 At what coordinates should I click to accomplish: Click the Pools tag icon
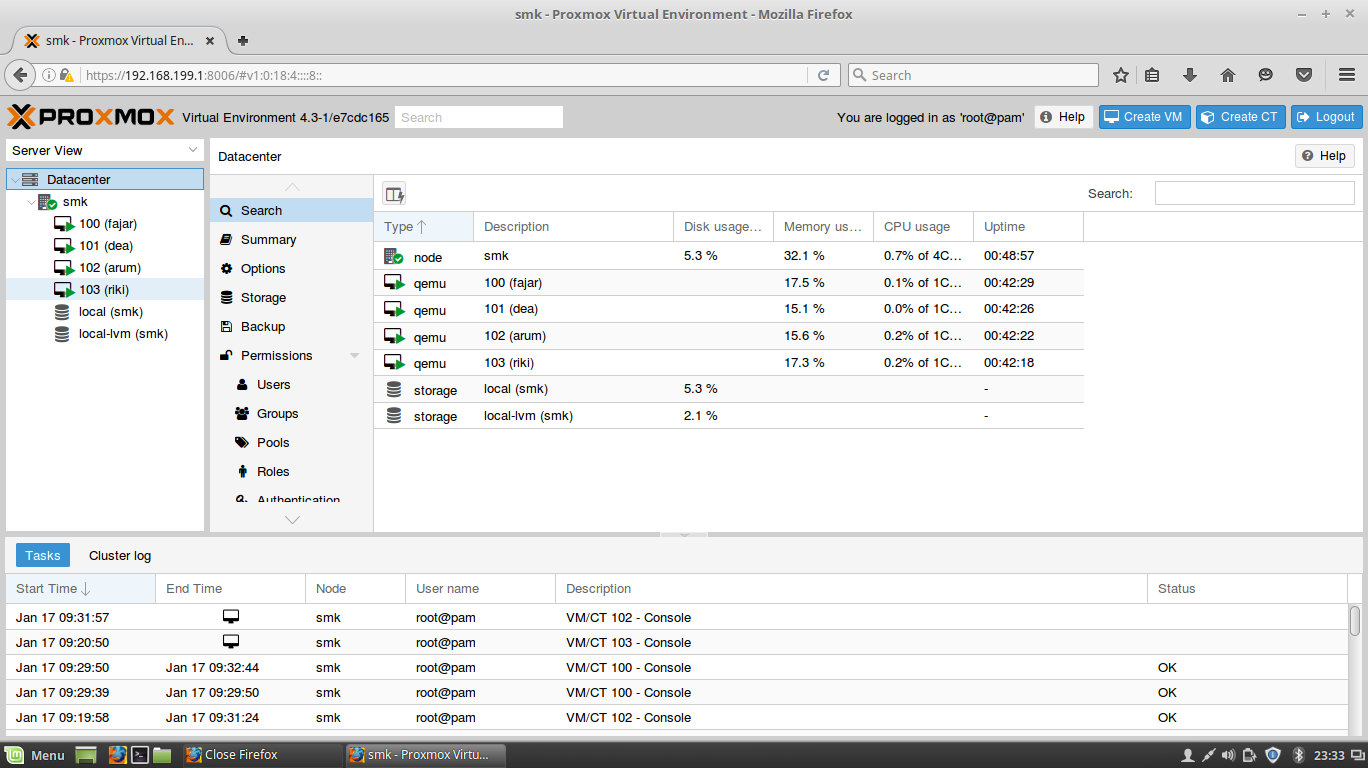(x=242, y=443)
